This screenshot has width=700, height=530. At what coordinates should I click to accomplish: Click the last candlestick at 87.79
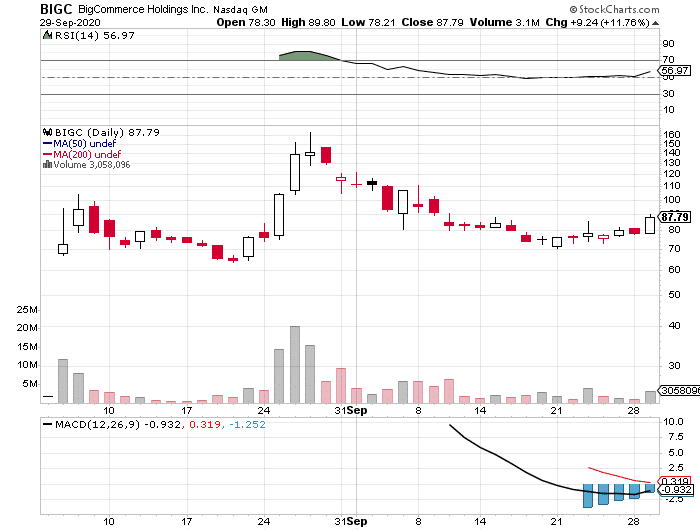click(x=650, y=225)
